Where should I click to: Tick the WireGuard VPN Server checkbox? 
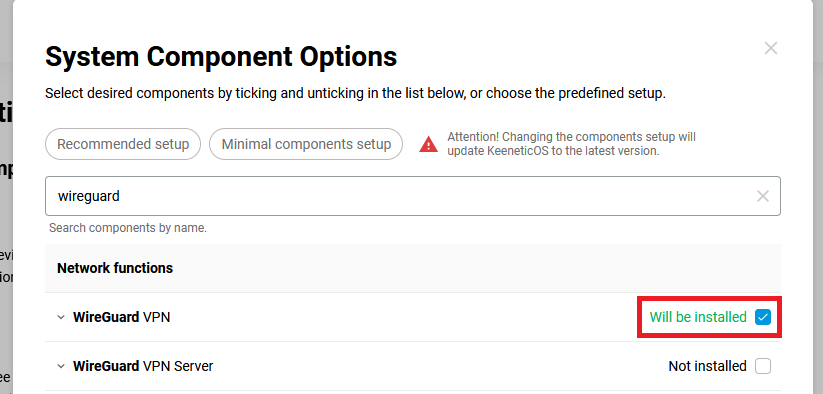[763, 366]
